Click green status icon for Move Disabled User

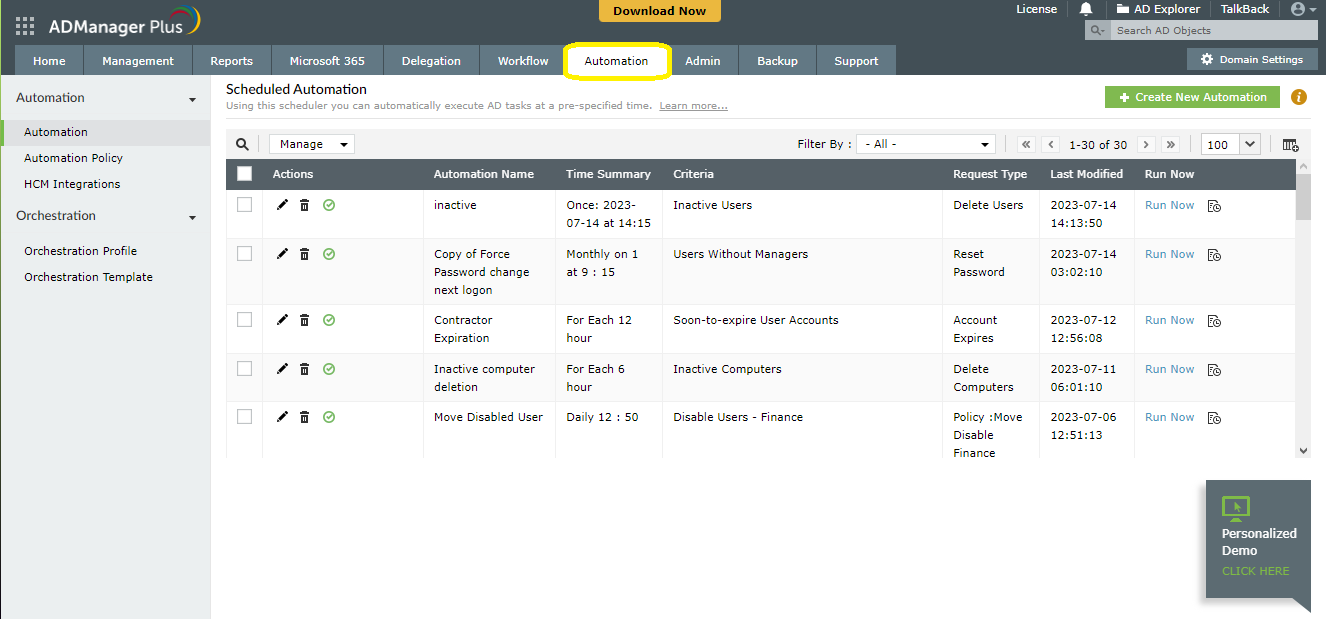tap(329, 417)
